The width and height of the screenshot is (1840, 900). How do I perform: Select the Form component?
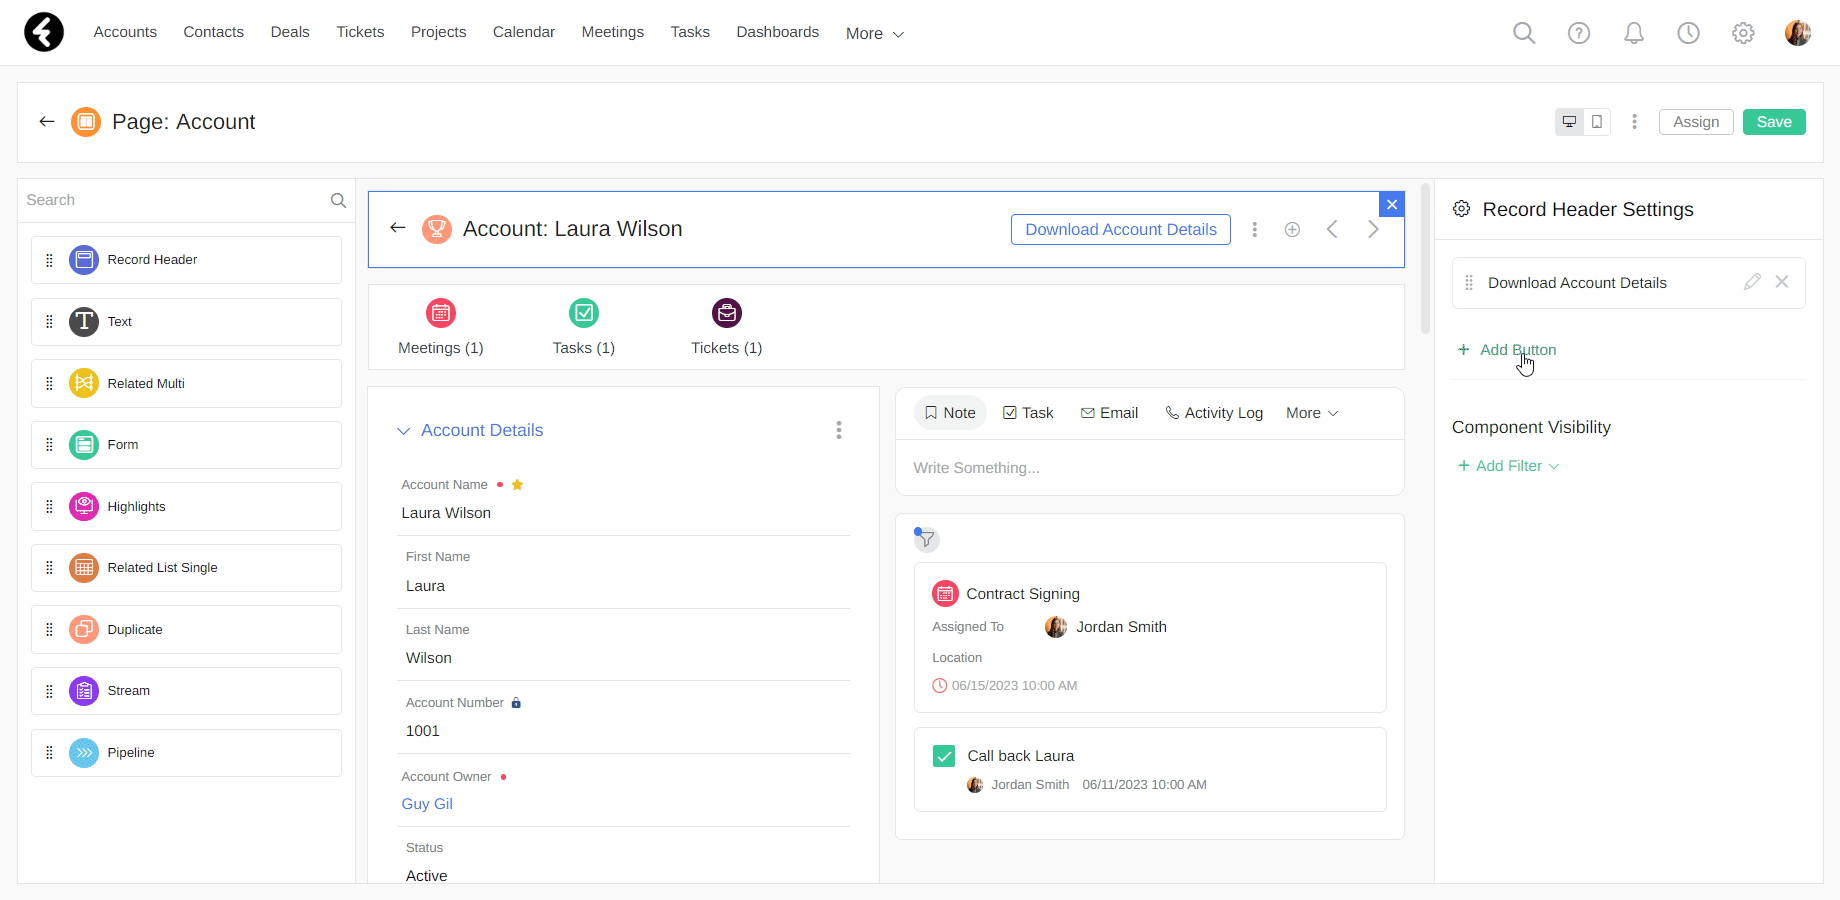tap(186, 445)
